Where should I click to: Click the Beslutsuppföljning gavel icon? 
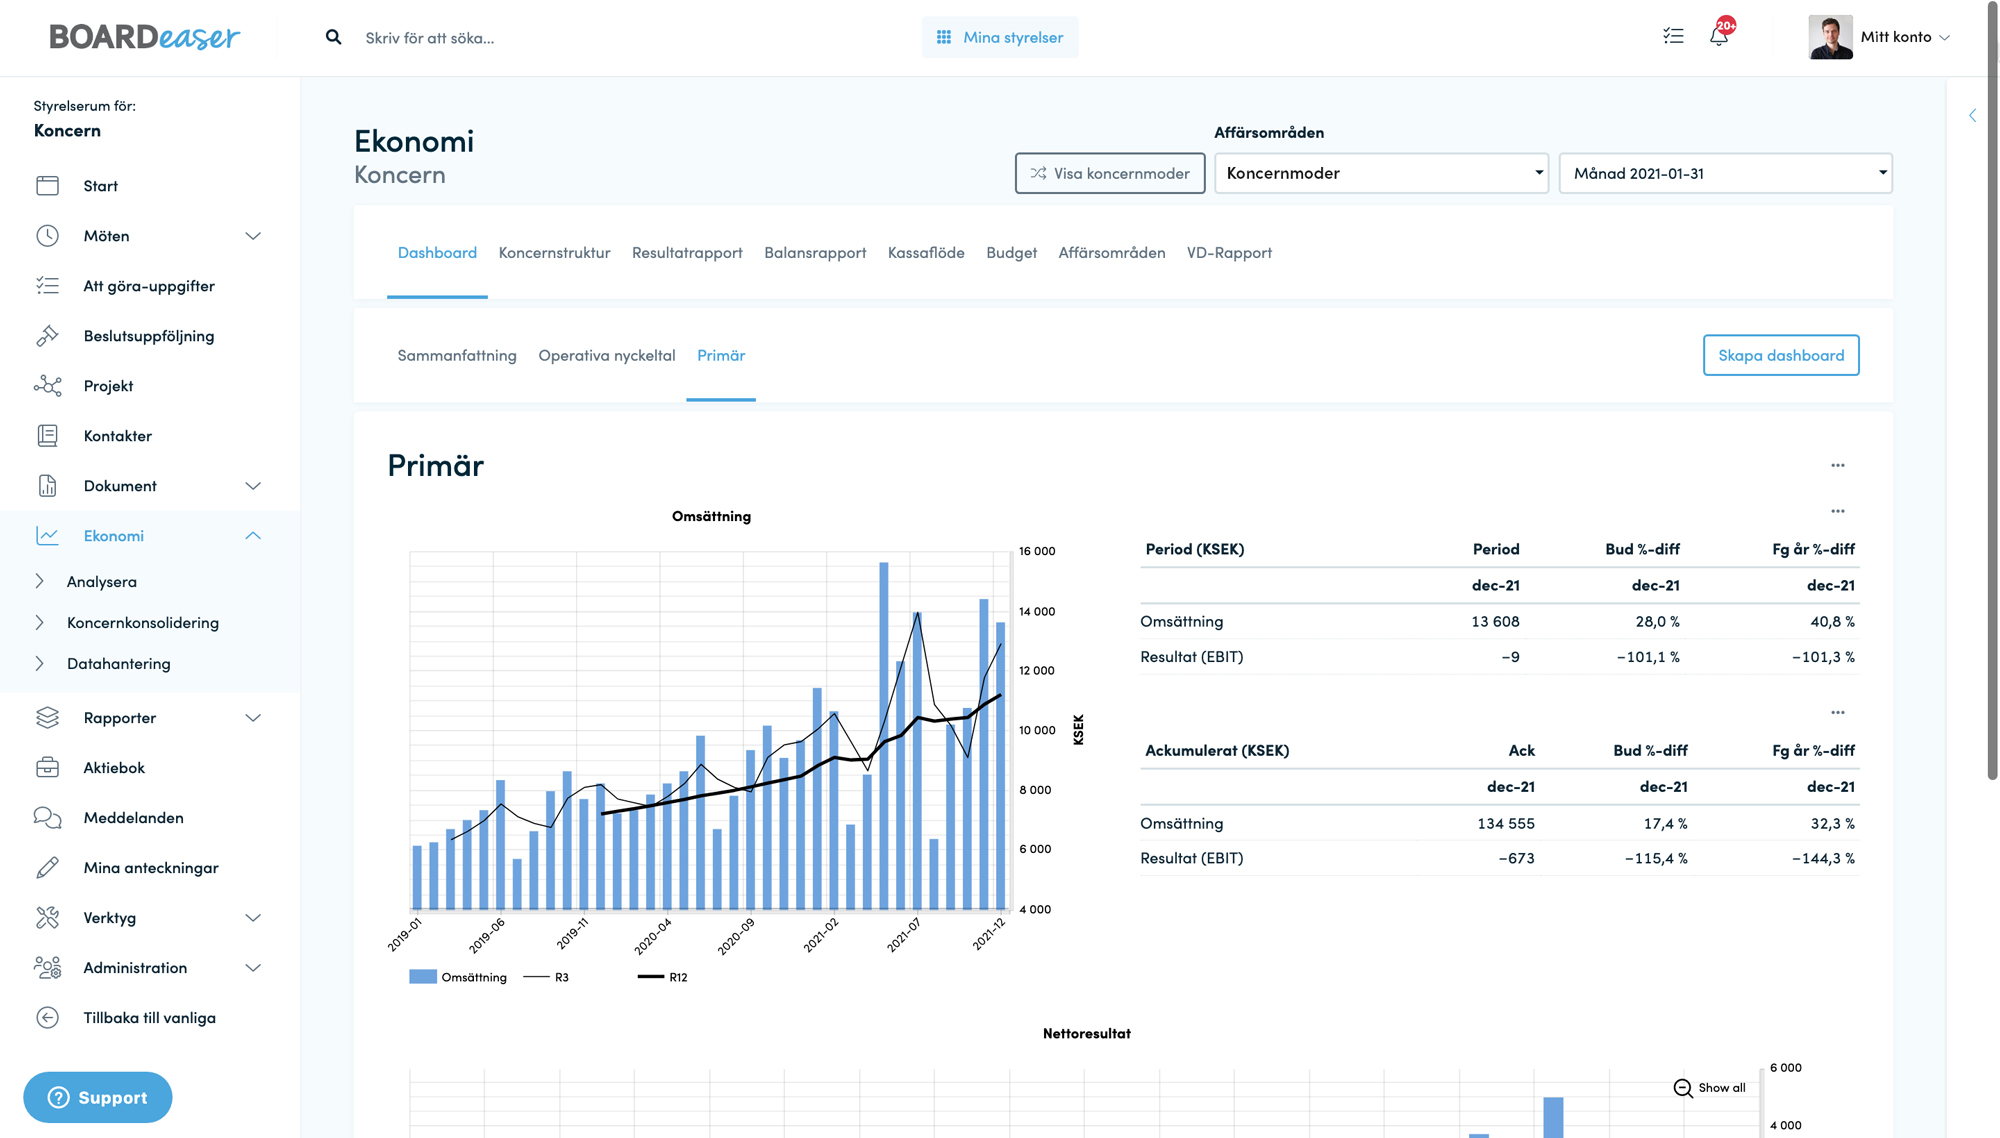(x=47, y=336)
